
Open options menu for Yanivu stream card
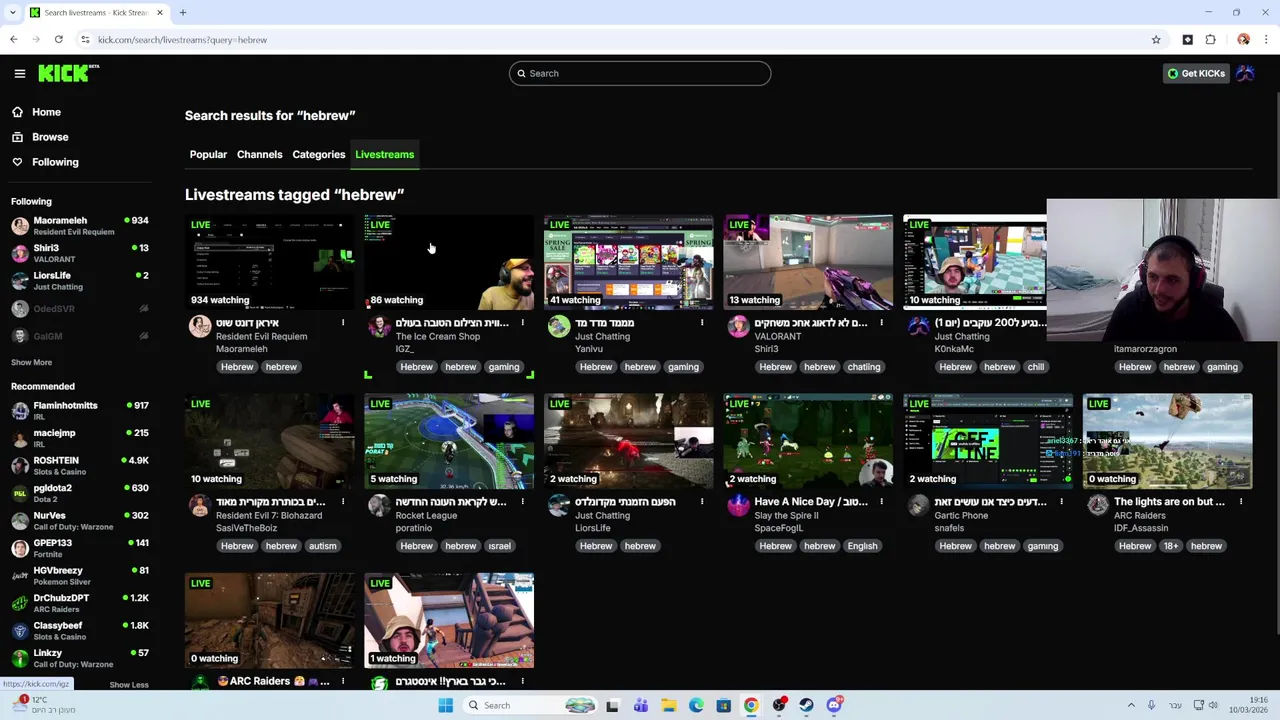point(702,323)
